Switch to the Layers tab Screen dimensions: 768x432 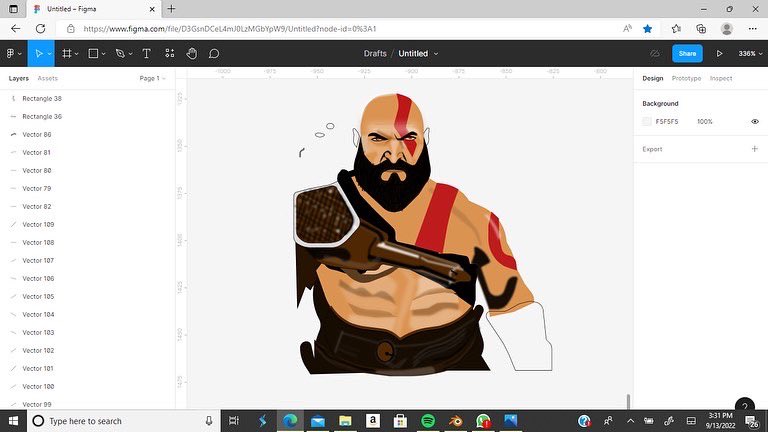(19, 78)
